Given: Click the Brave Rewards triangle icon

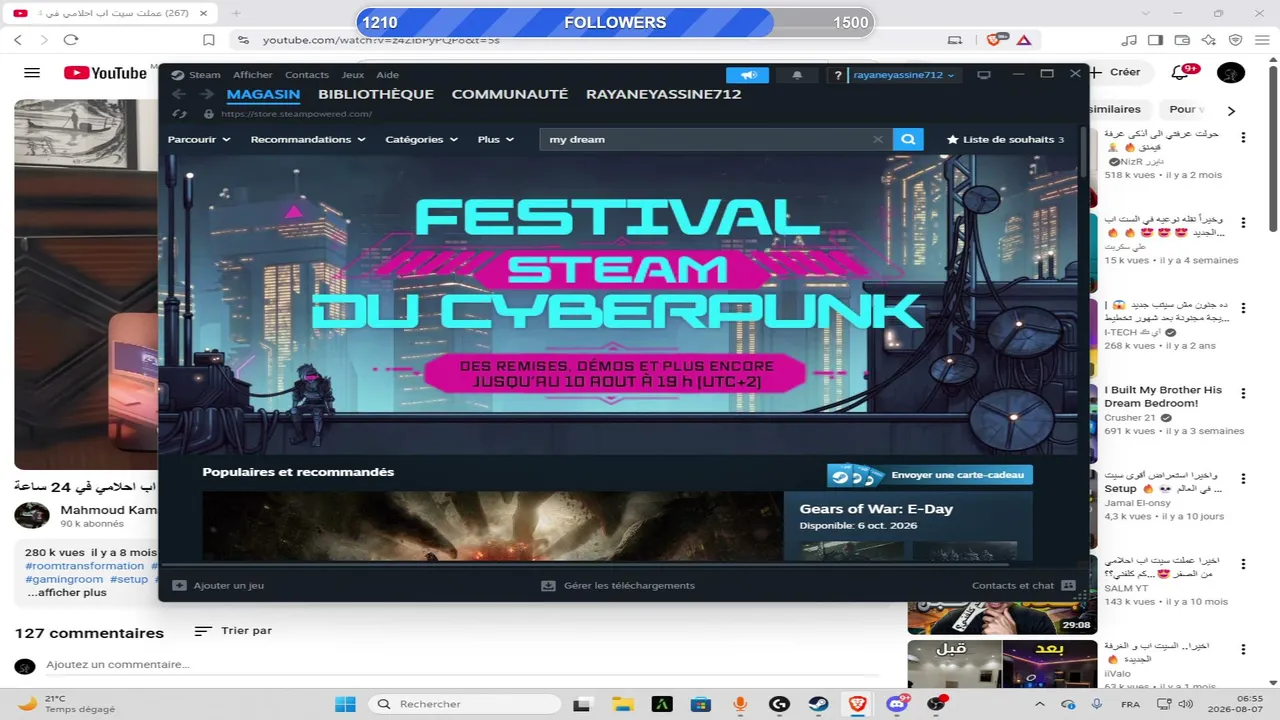Looking at the screenshot, I should coord(1024,40).
